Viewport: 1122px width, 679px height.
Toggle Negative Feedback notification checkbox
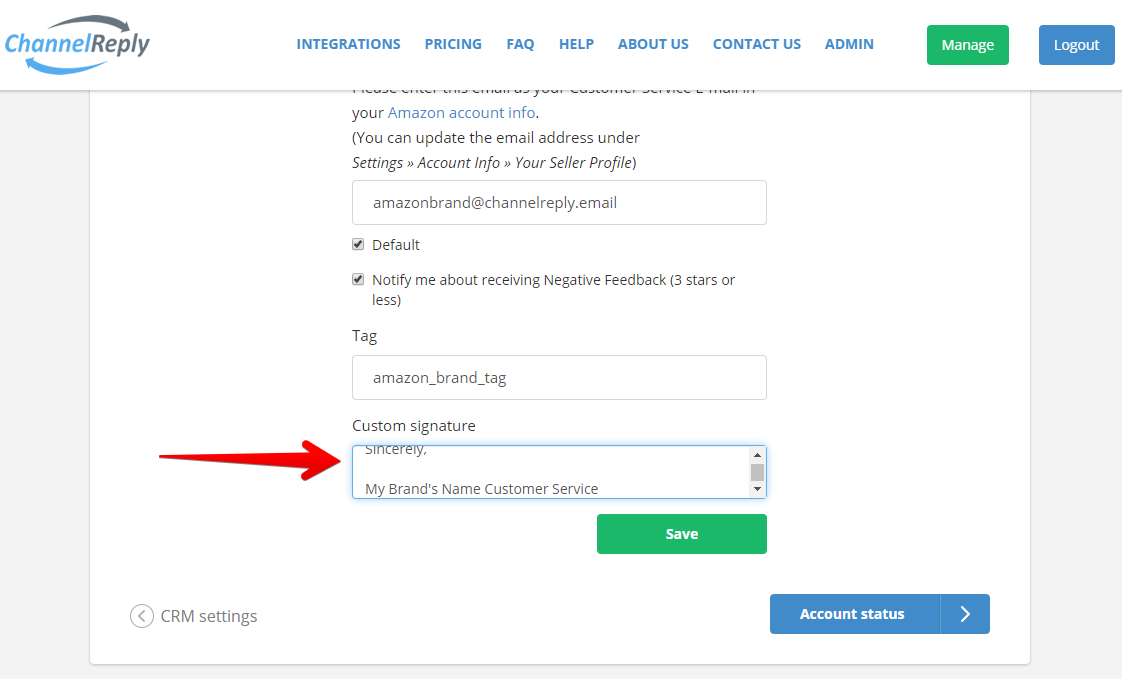coord(358,280)
